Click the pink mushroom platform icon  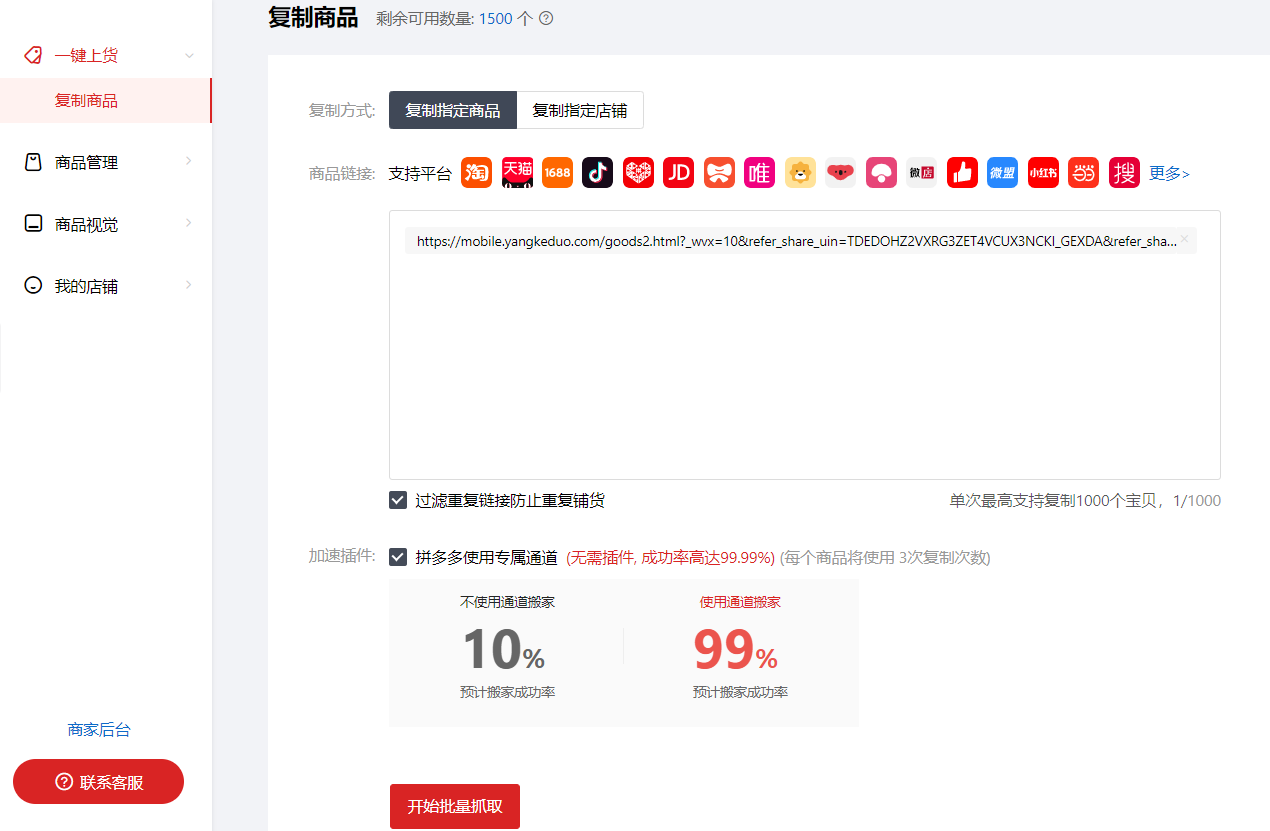(881, 173)
